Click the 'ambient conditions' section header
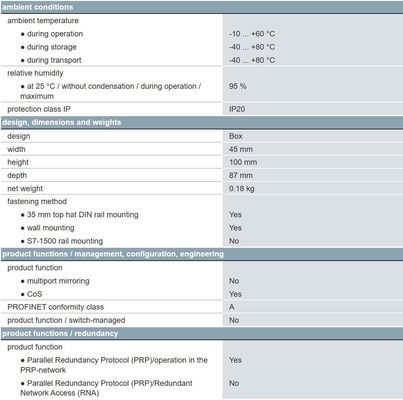 tap(201, 7)
